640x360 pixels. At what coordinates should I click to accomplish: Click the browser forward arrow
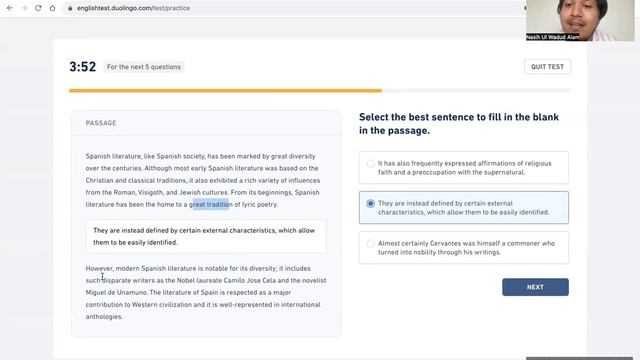click(x=24, y=8)
